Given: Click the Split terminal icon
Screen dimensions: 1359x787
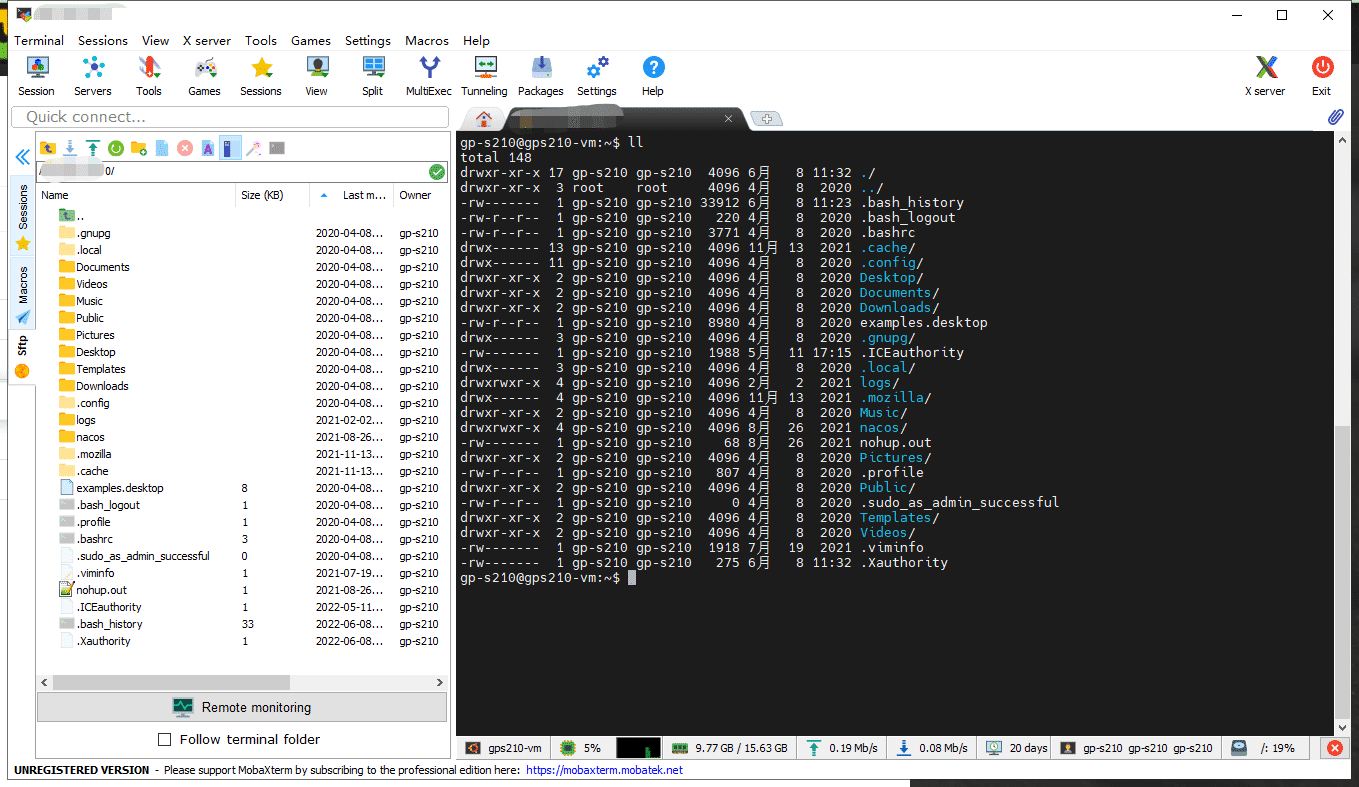Looking at the screenshot, I should (x=372, y=75).
